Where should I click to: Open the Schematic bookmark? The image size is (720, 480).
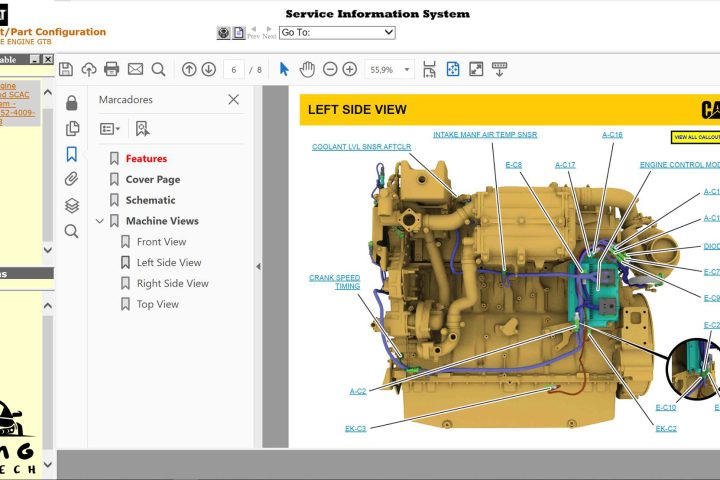point(151,200)
